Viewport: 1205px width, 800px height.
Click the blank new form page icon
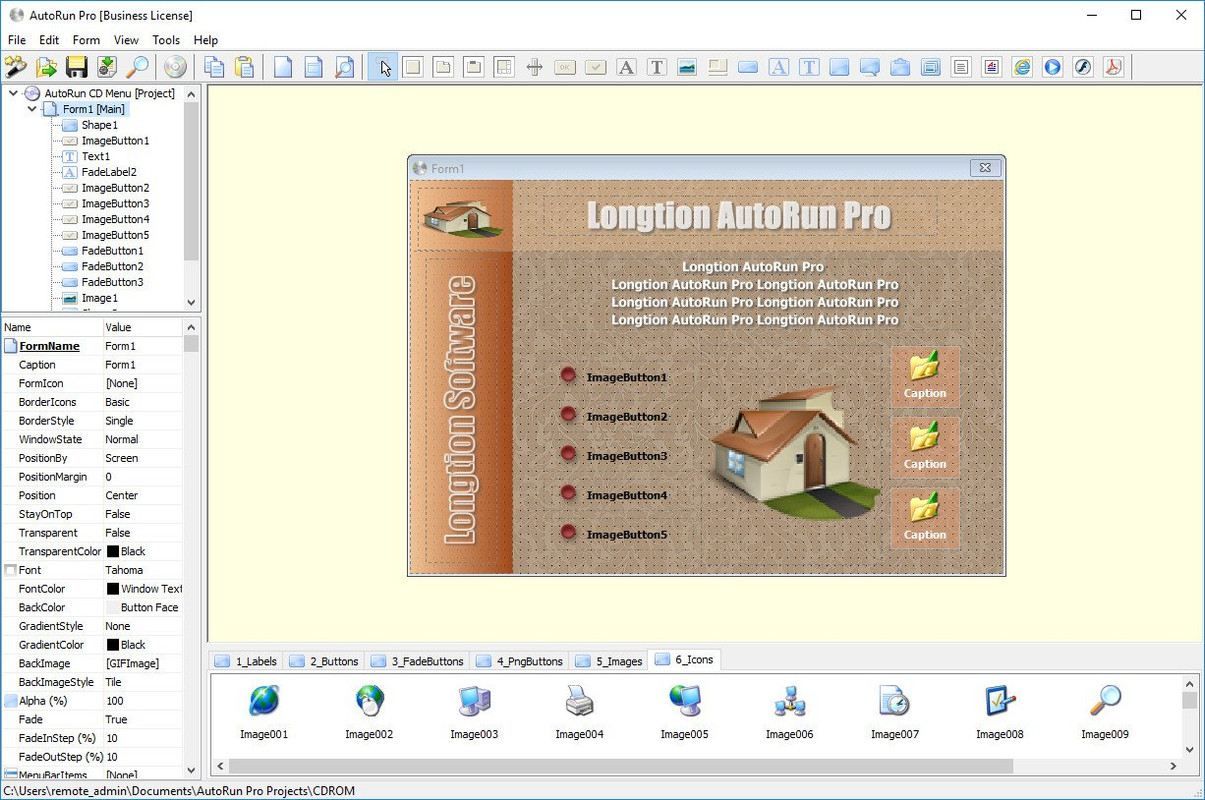pos(283,67)
